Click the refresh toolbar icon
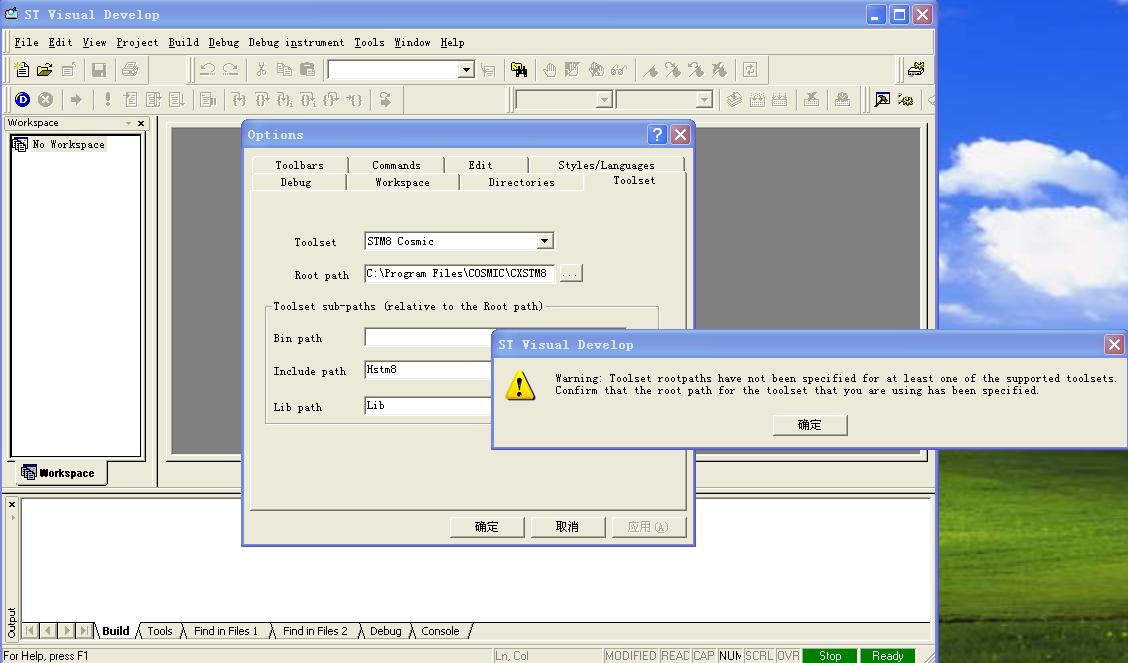 (750, 70)
